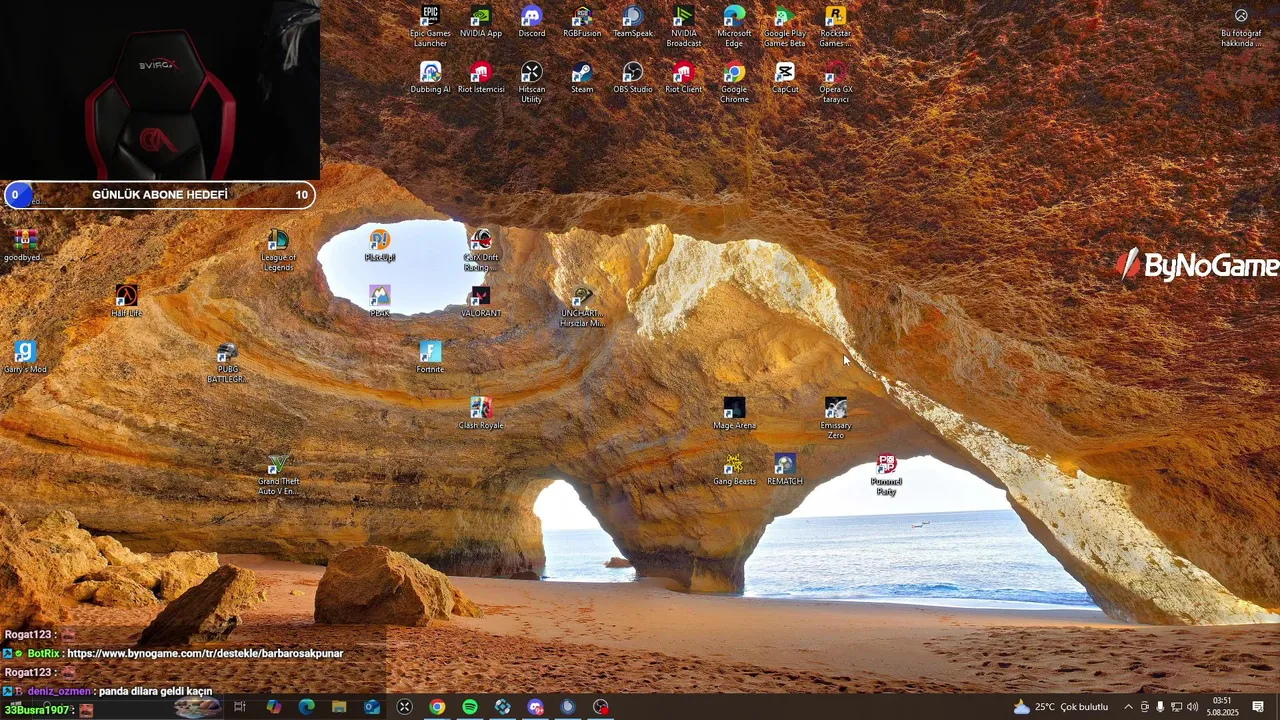The image size is (1280, 720).
Task: Select the RGBFusion desktop icon
Action: tap(582, 22)
